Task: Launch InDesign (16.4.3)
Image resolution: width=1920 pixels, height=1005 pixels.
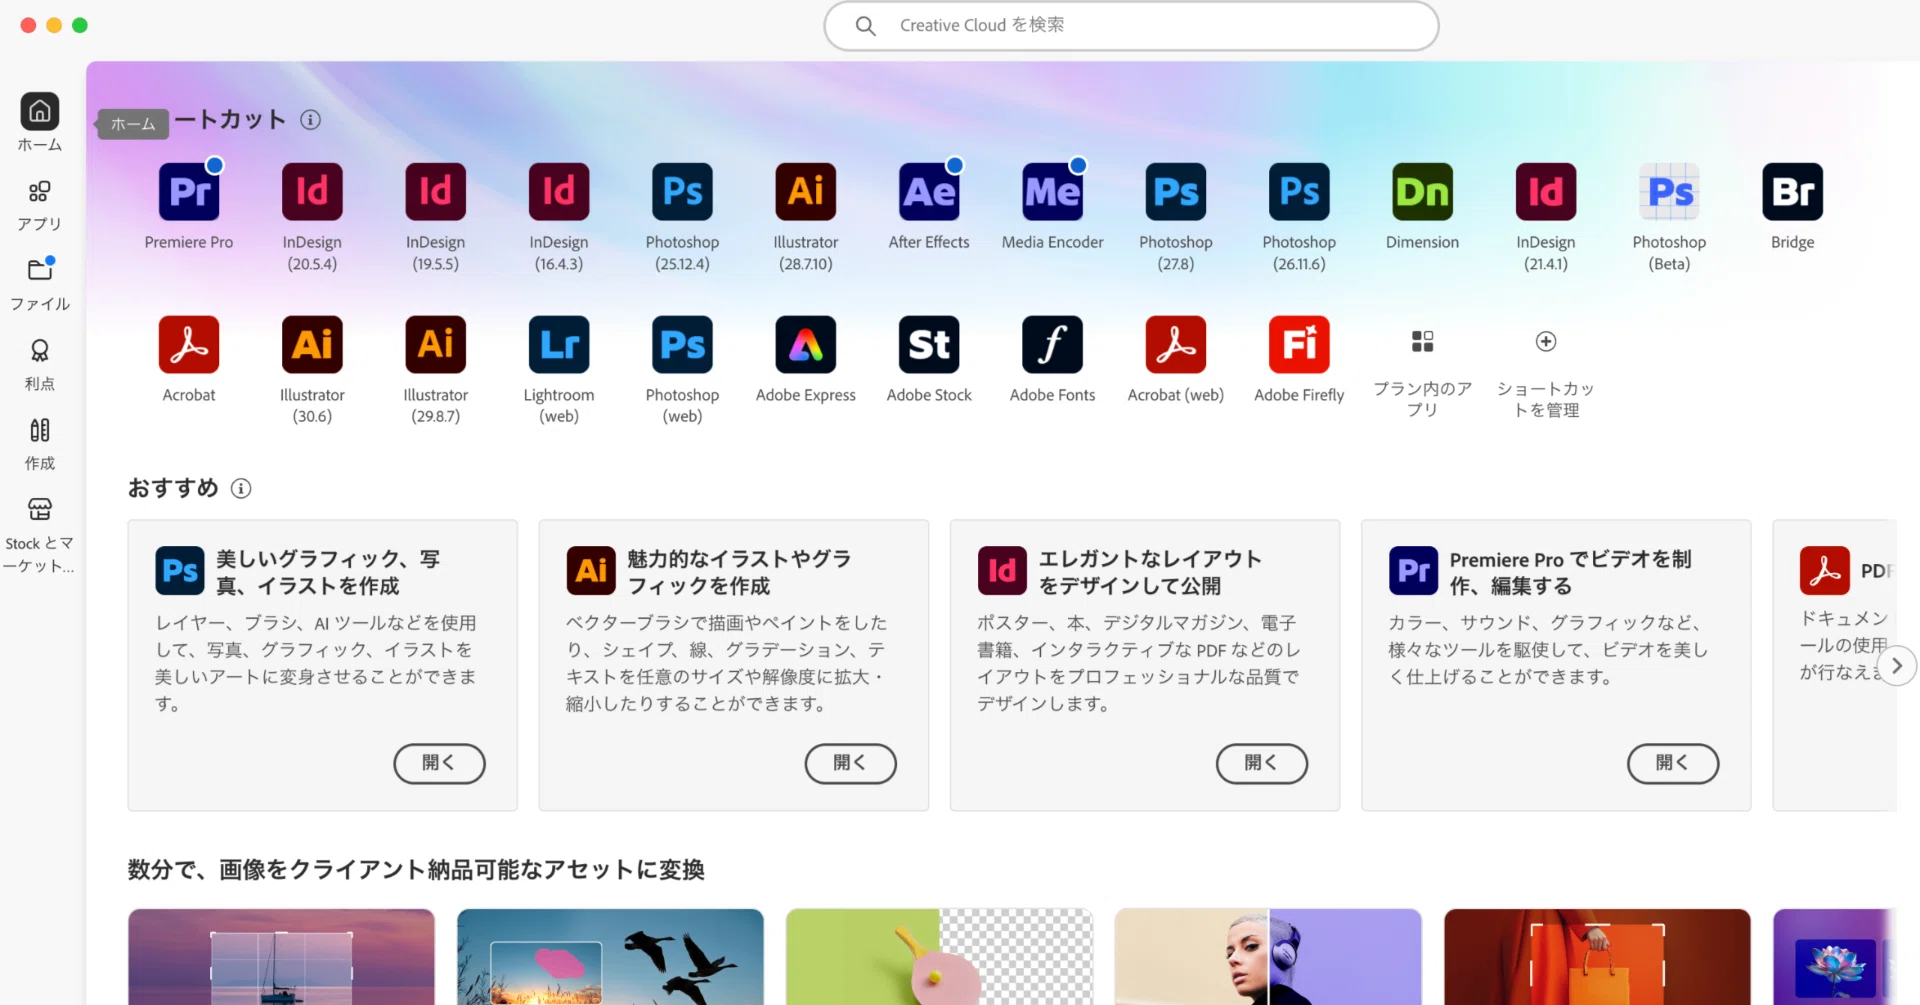Action: [559, 191]
